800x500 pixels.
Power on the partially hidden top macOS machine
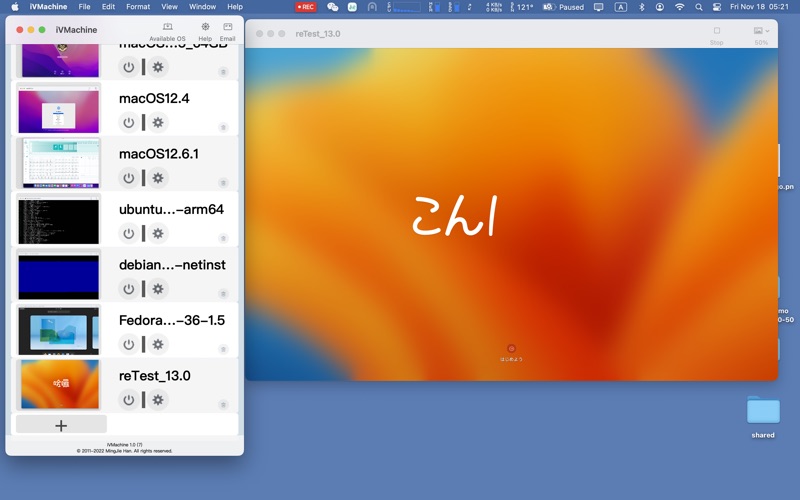(129, 67)
